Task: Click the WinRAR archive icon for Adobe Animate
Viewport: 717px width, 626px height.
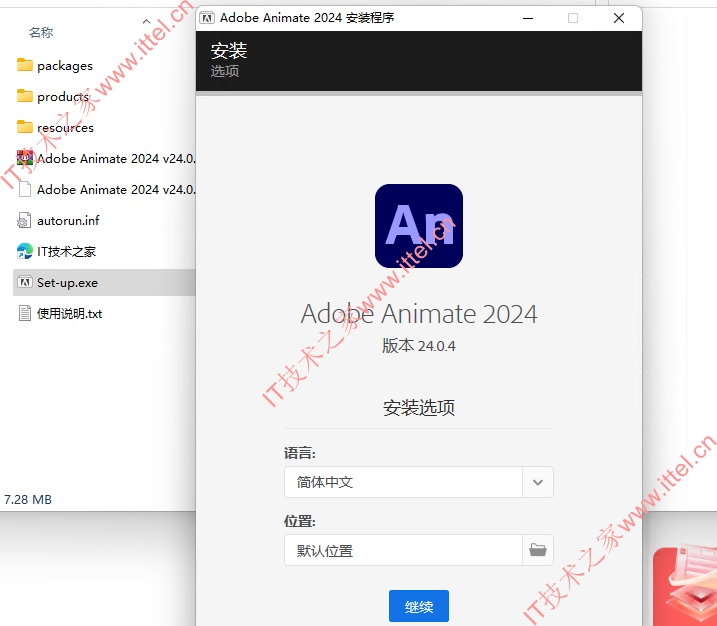Action: tap(25, 158)
